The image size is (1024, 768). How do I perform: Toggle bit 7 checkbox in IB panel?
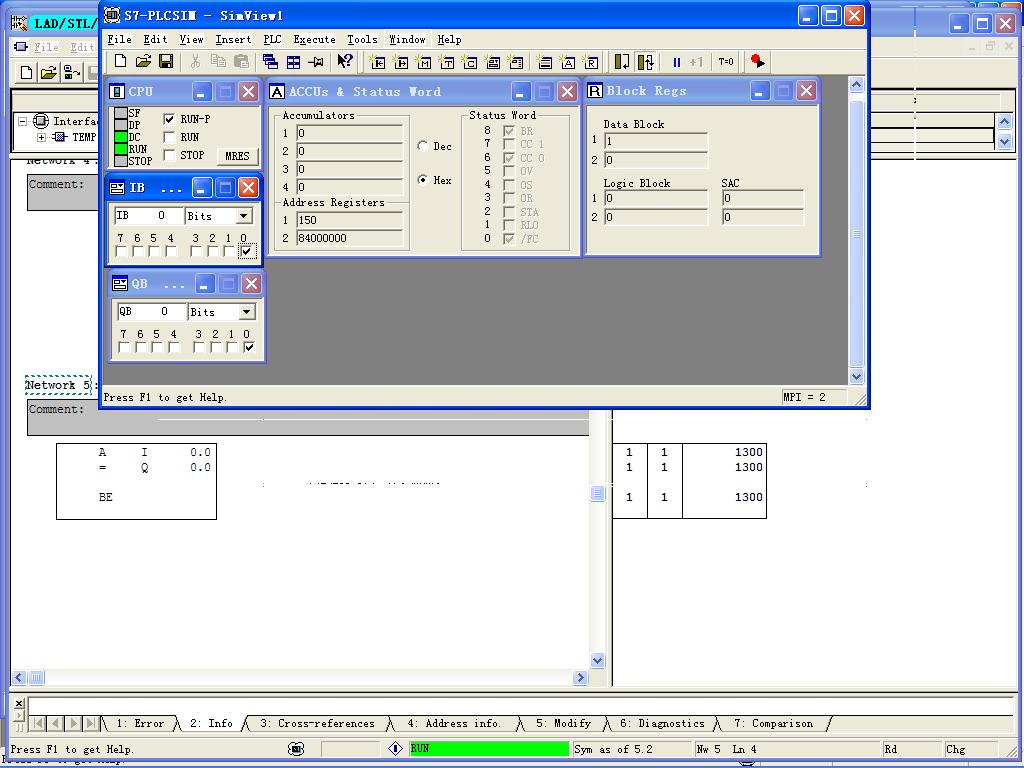[121, 251]
